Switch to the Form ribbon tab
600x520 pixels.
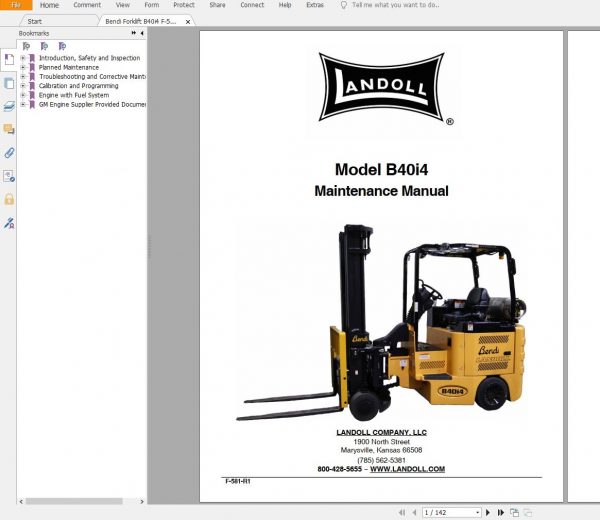coord(152,5)
